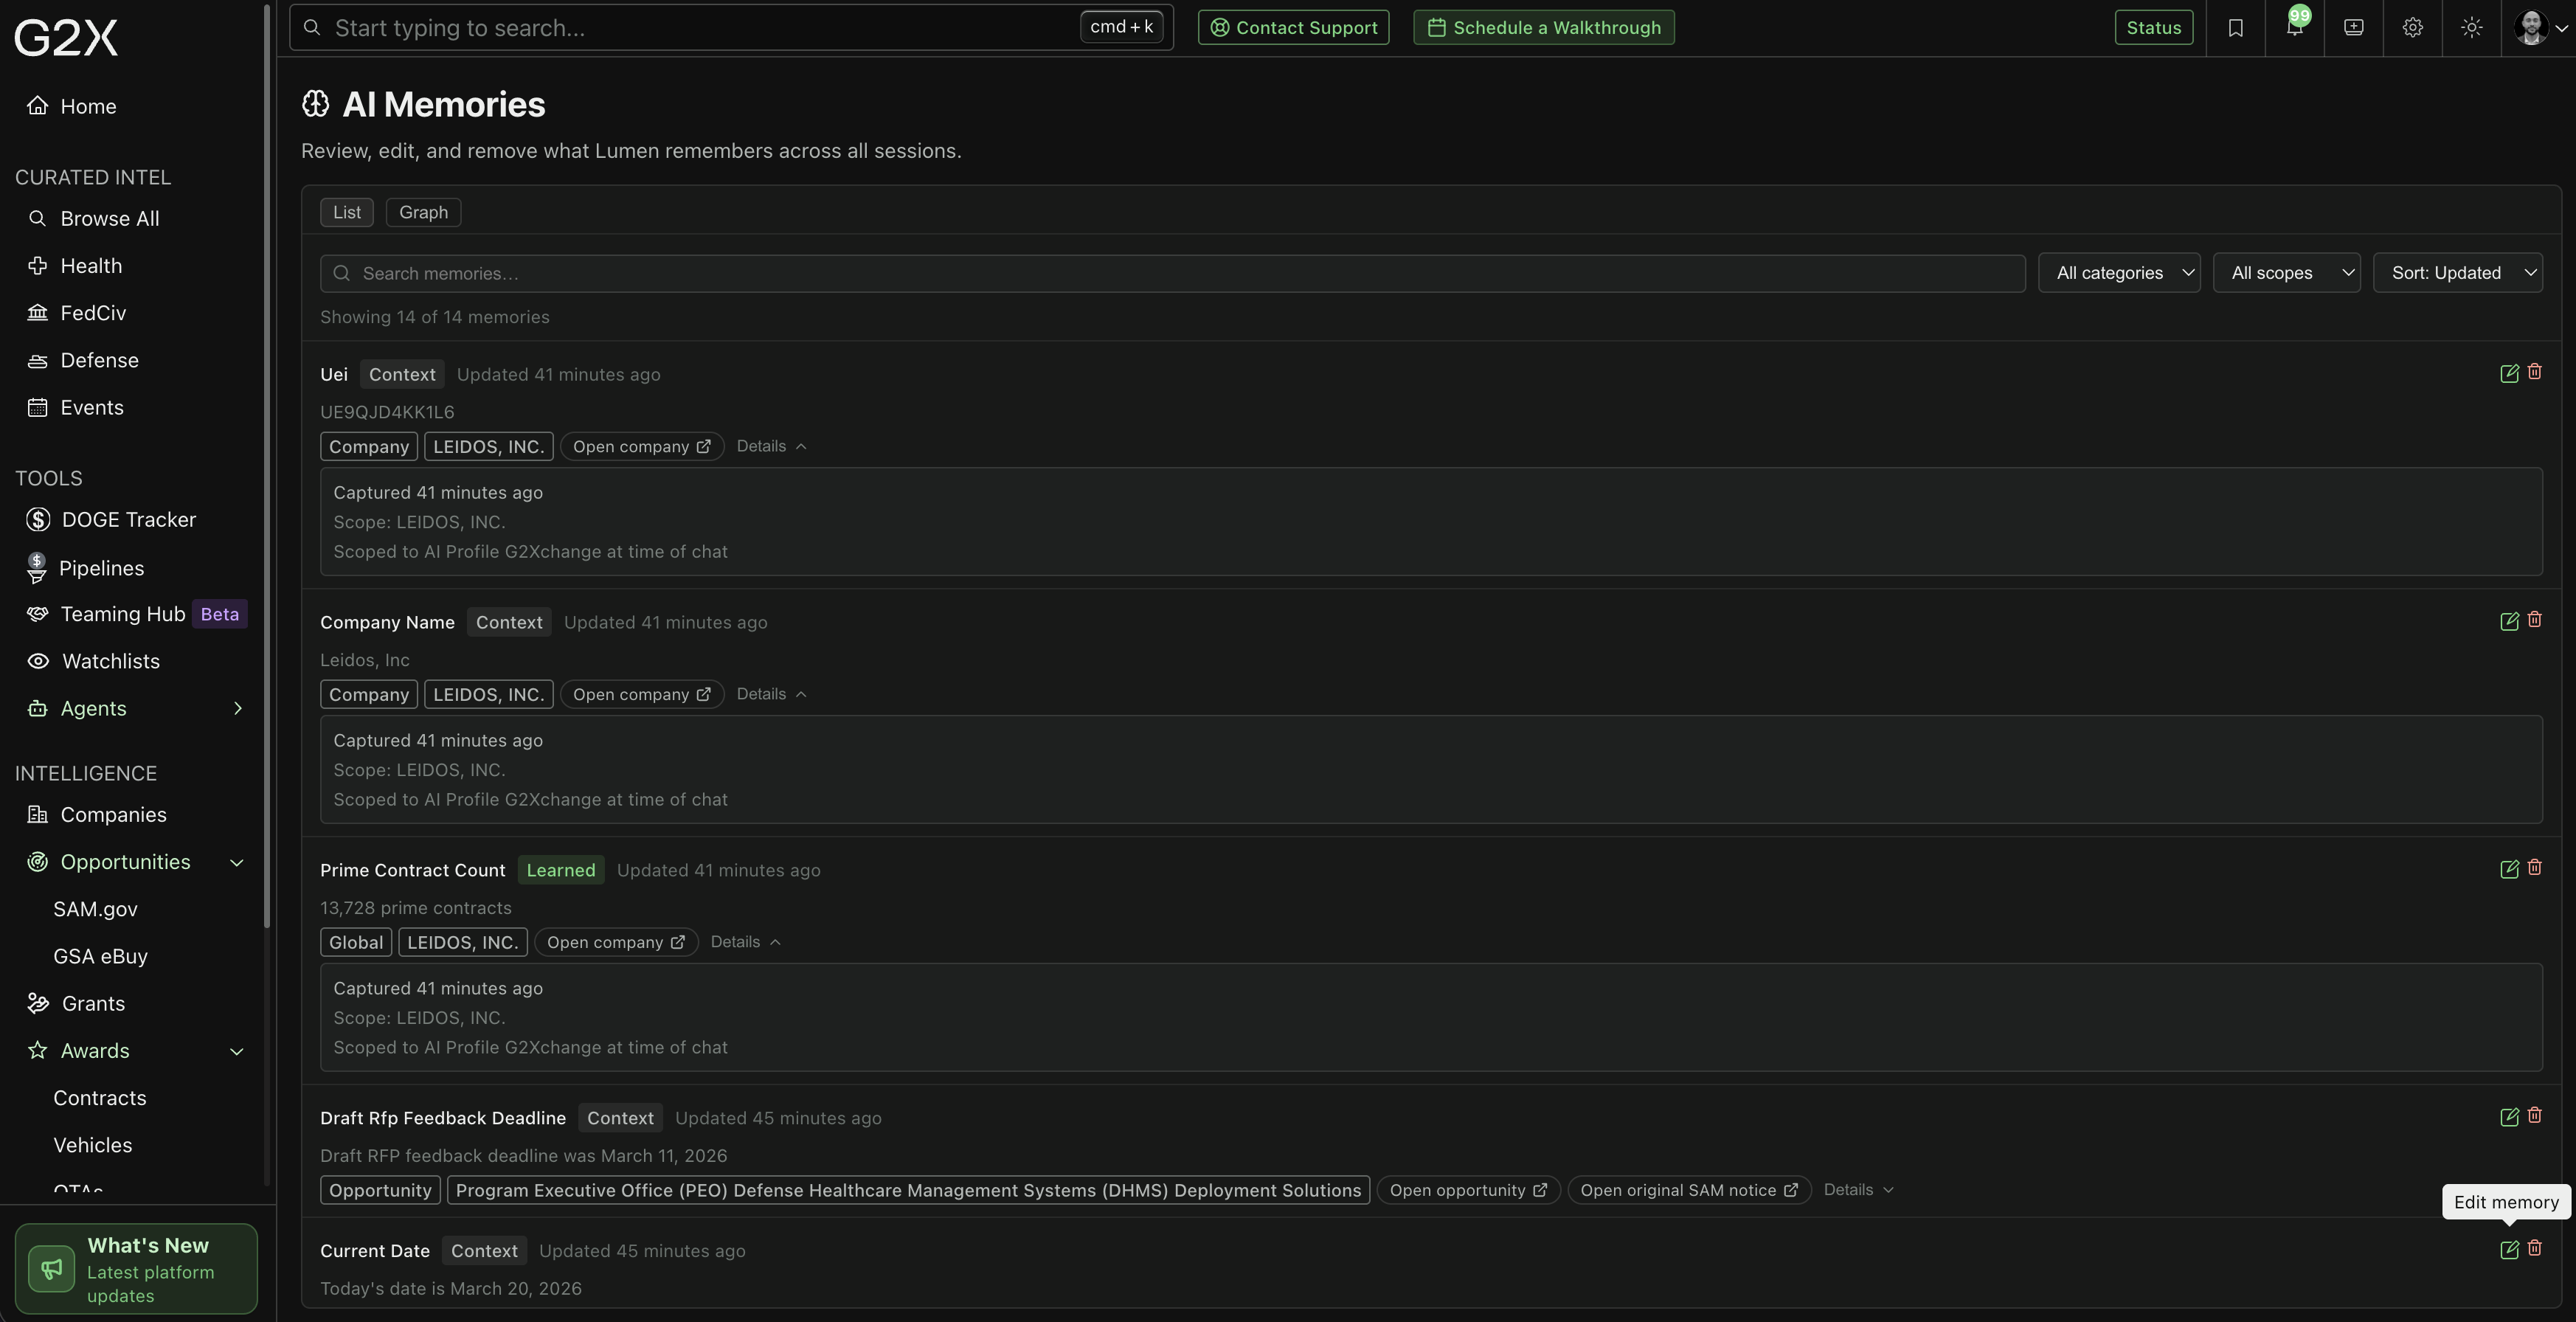Open GSA eBuy under Opportunities
Viewport: 2576px width, 1322px height.
pyautogui.click(x=100, y=956)
